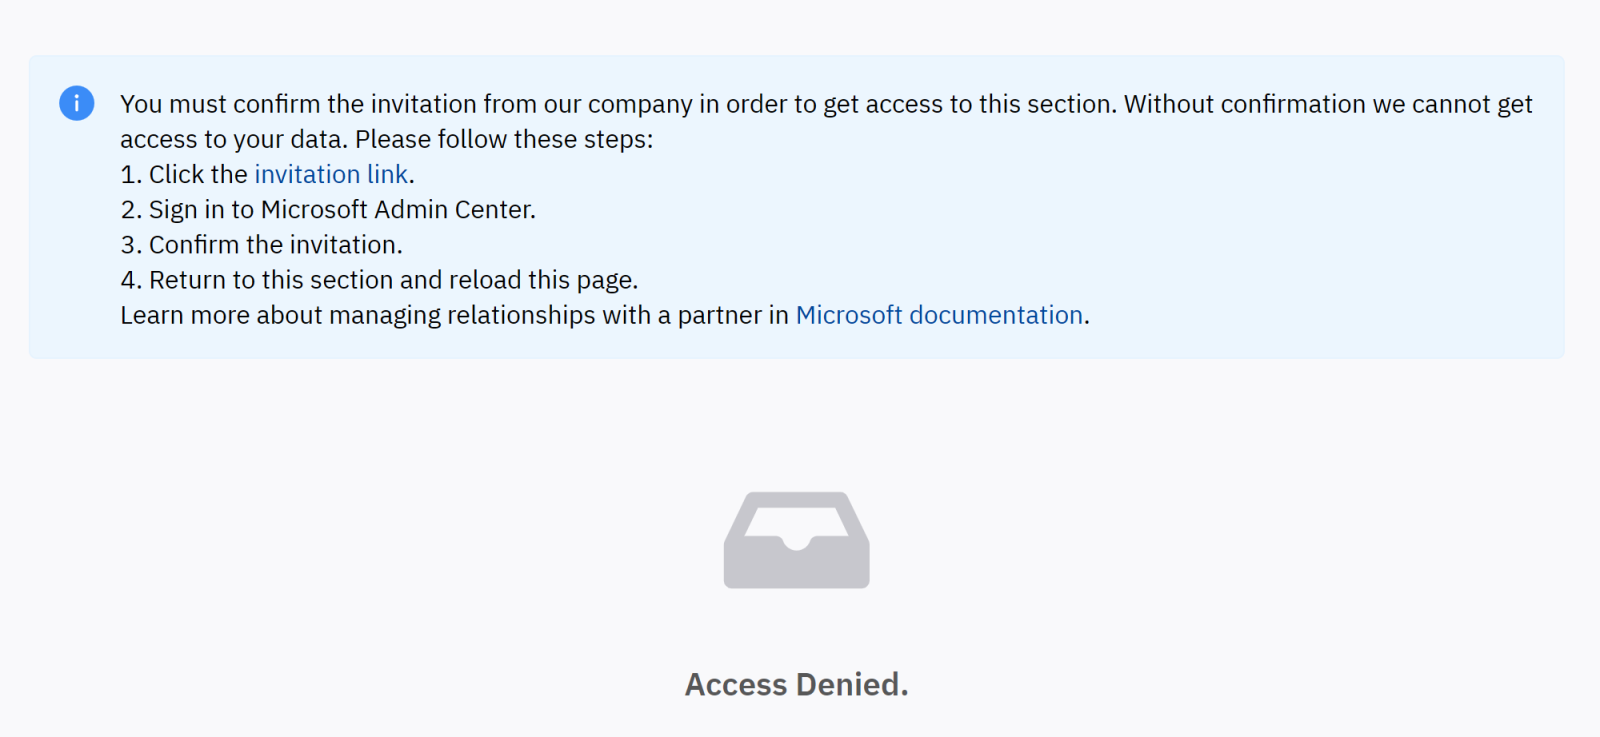
Task: Click the number 2. step marker
Action: 130,210
